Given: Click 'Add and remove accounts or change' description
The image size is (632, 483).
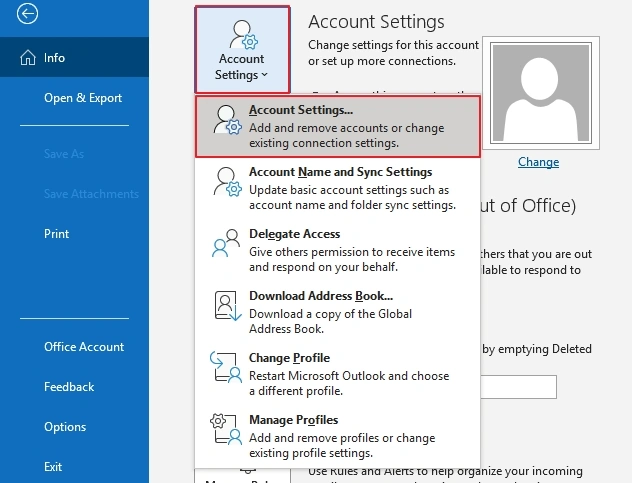Looking at the screenshot, I should click(347, 128).
